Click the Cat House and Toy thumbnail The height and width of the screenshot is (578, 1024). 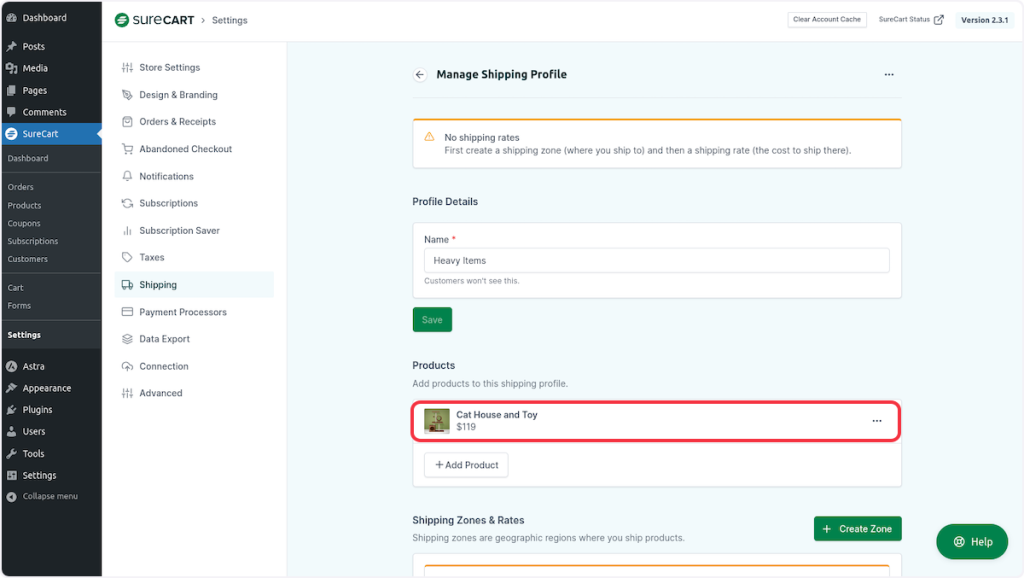(437, 421)
